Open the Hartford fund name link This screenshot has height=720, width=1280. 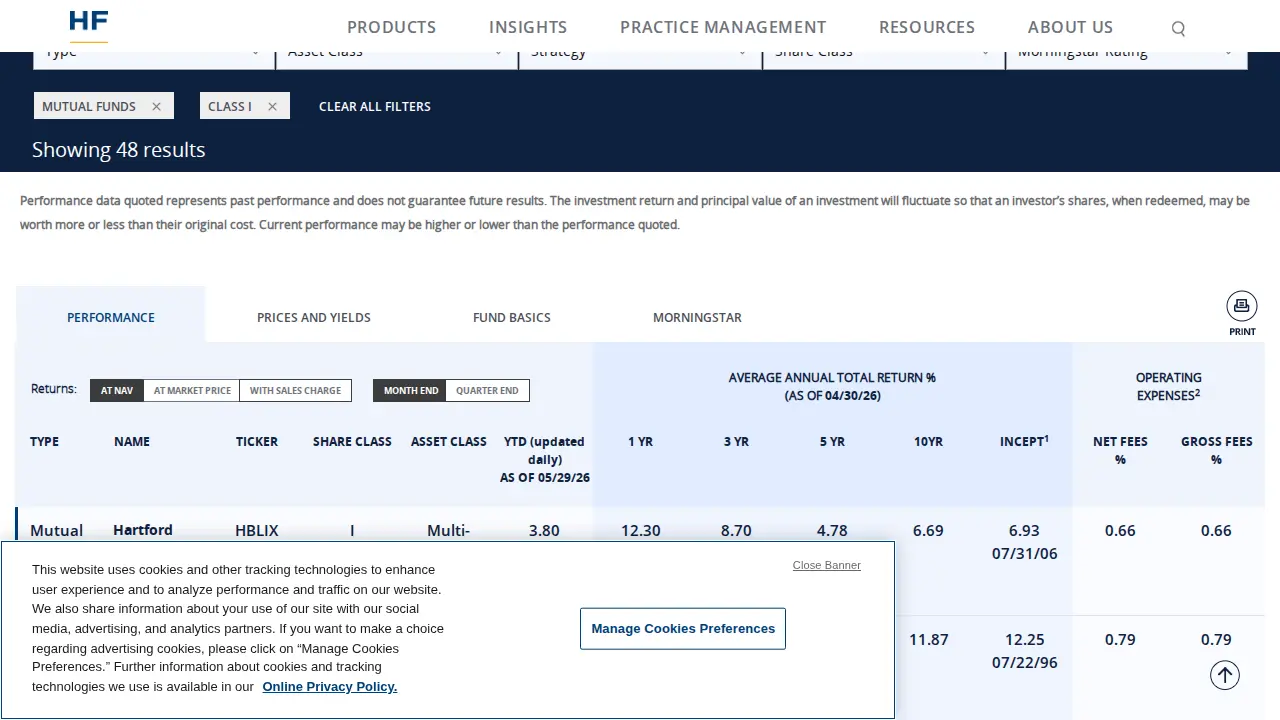[143, 530]
